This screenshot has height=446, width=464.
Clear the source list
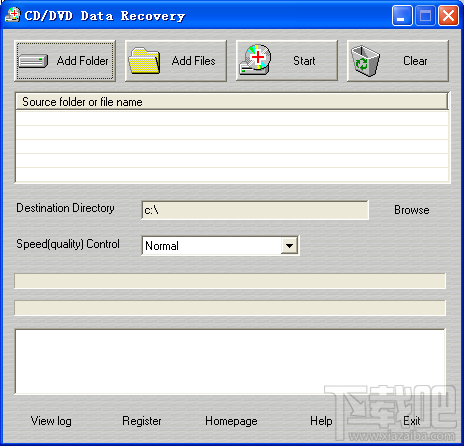pos(398,61)
